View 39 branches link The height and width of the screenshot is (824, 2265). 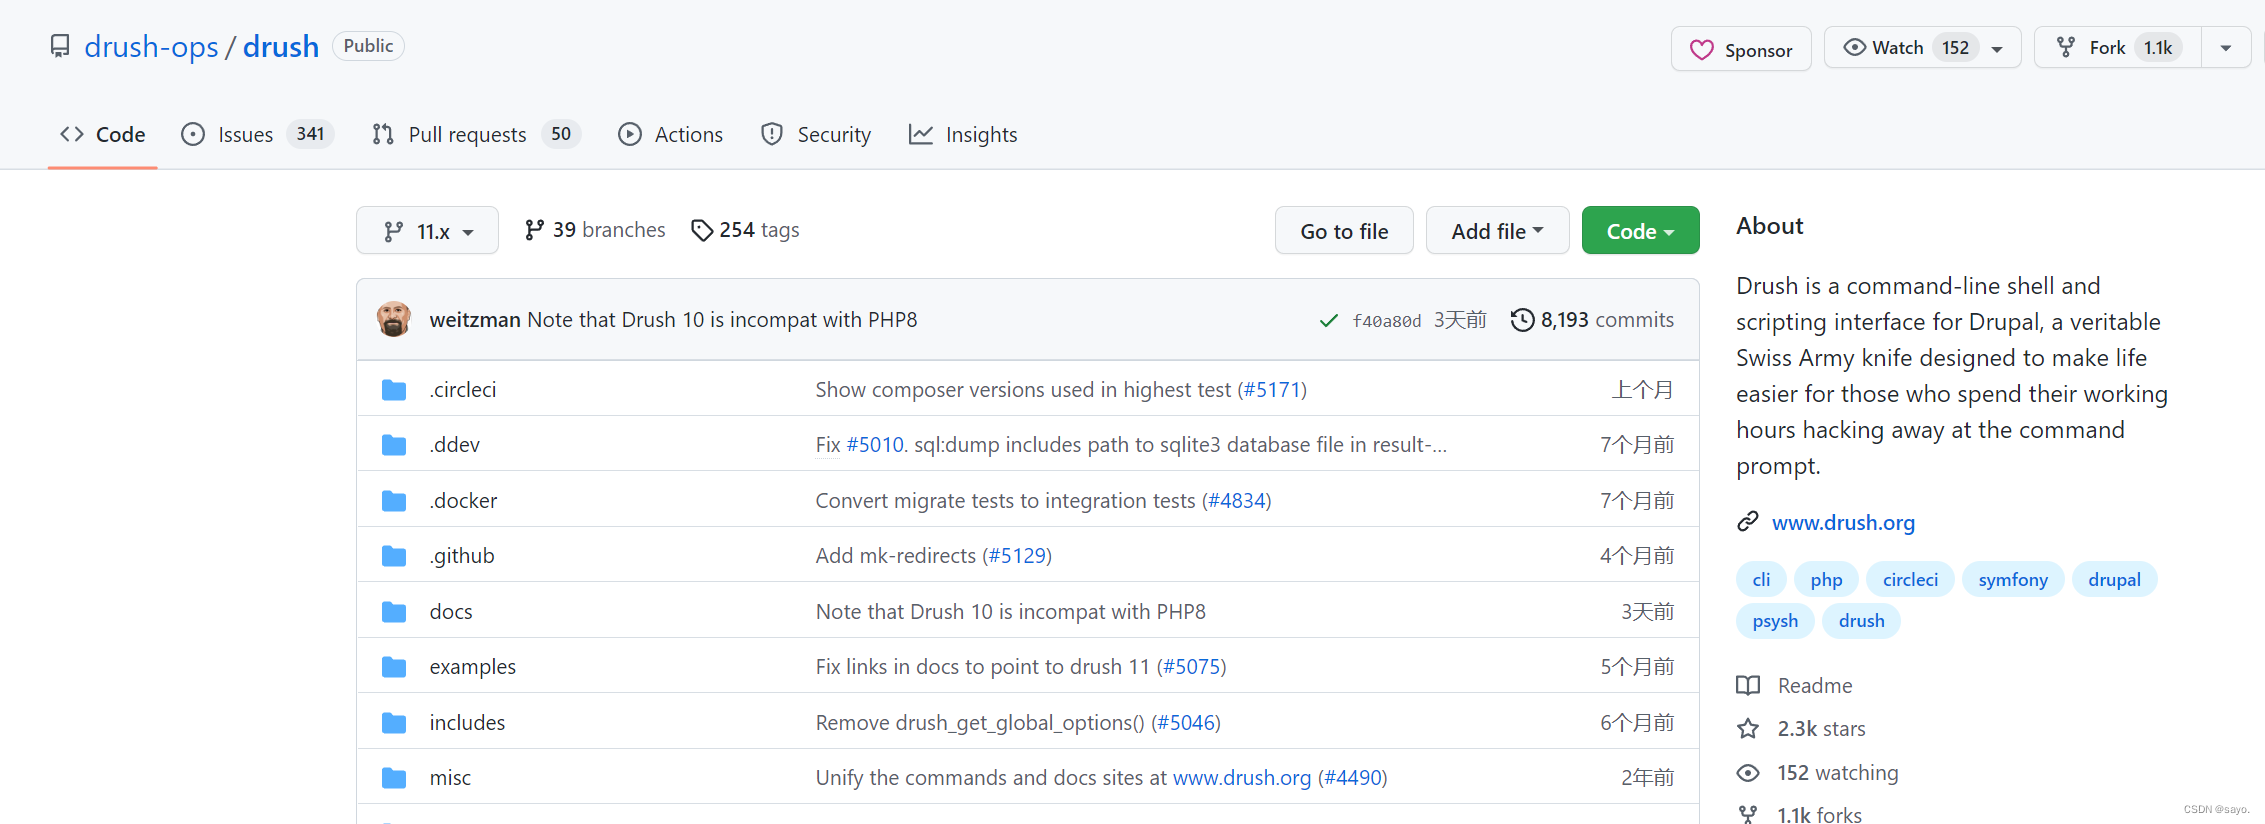coord(595,230)
